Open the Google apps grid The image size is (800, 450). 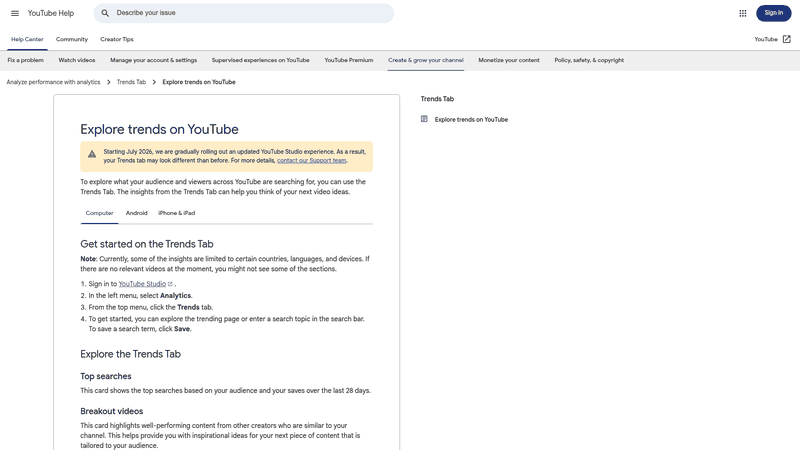(743, 13)
